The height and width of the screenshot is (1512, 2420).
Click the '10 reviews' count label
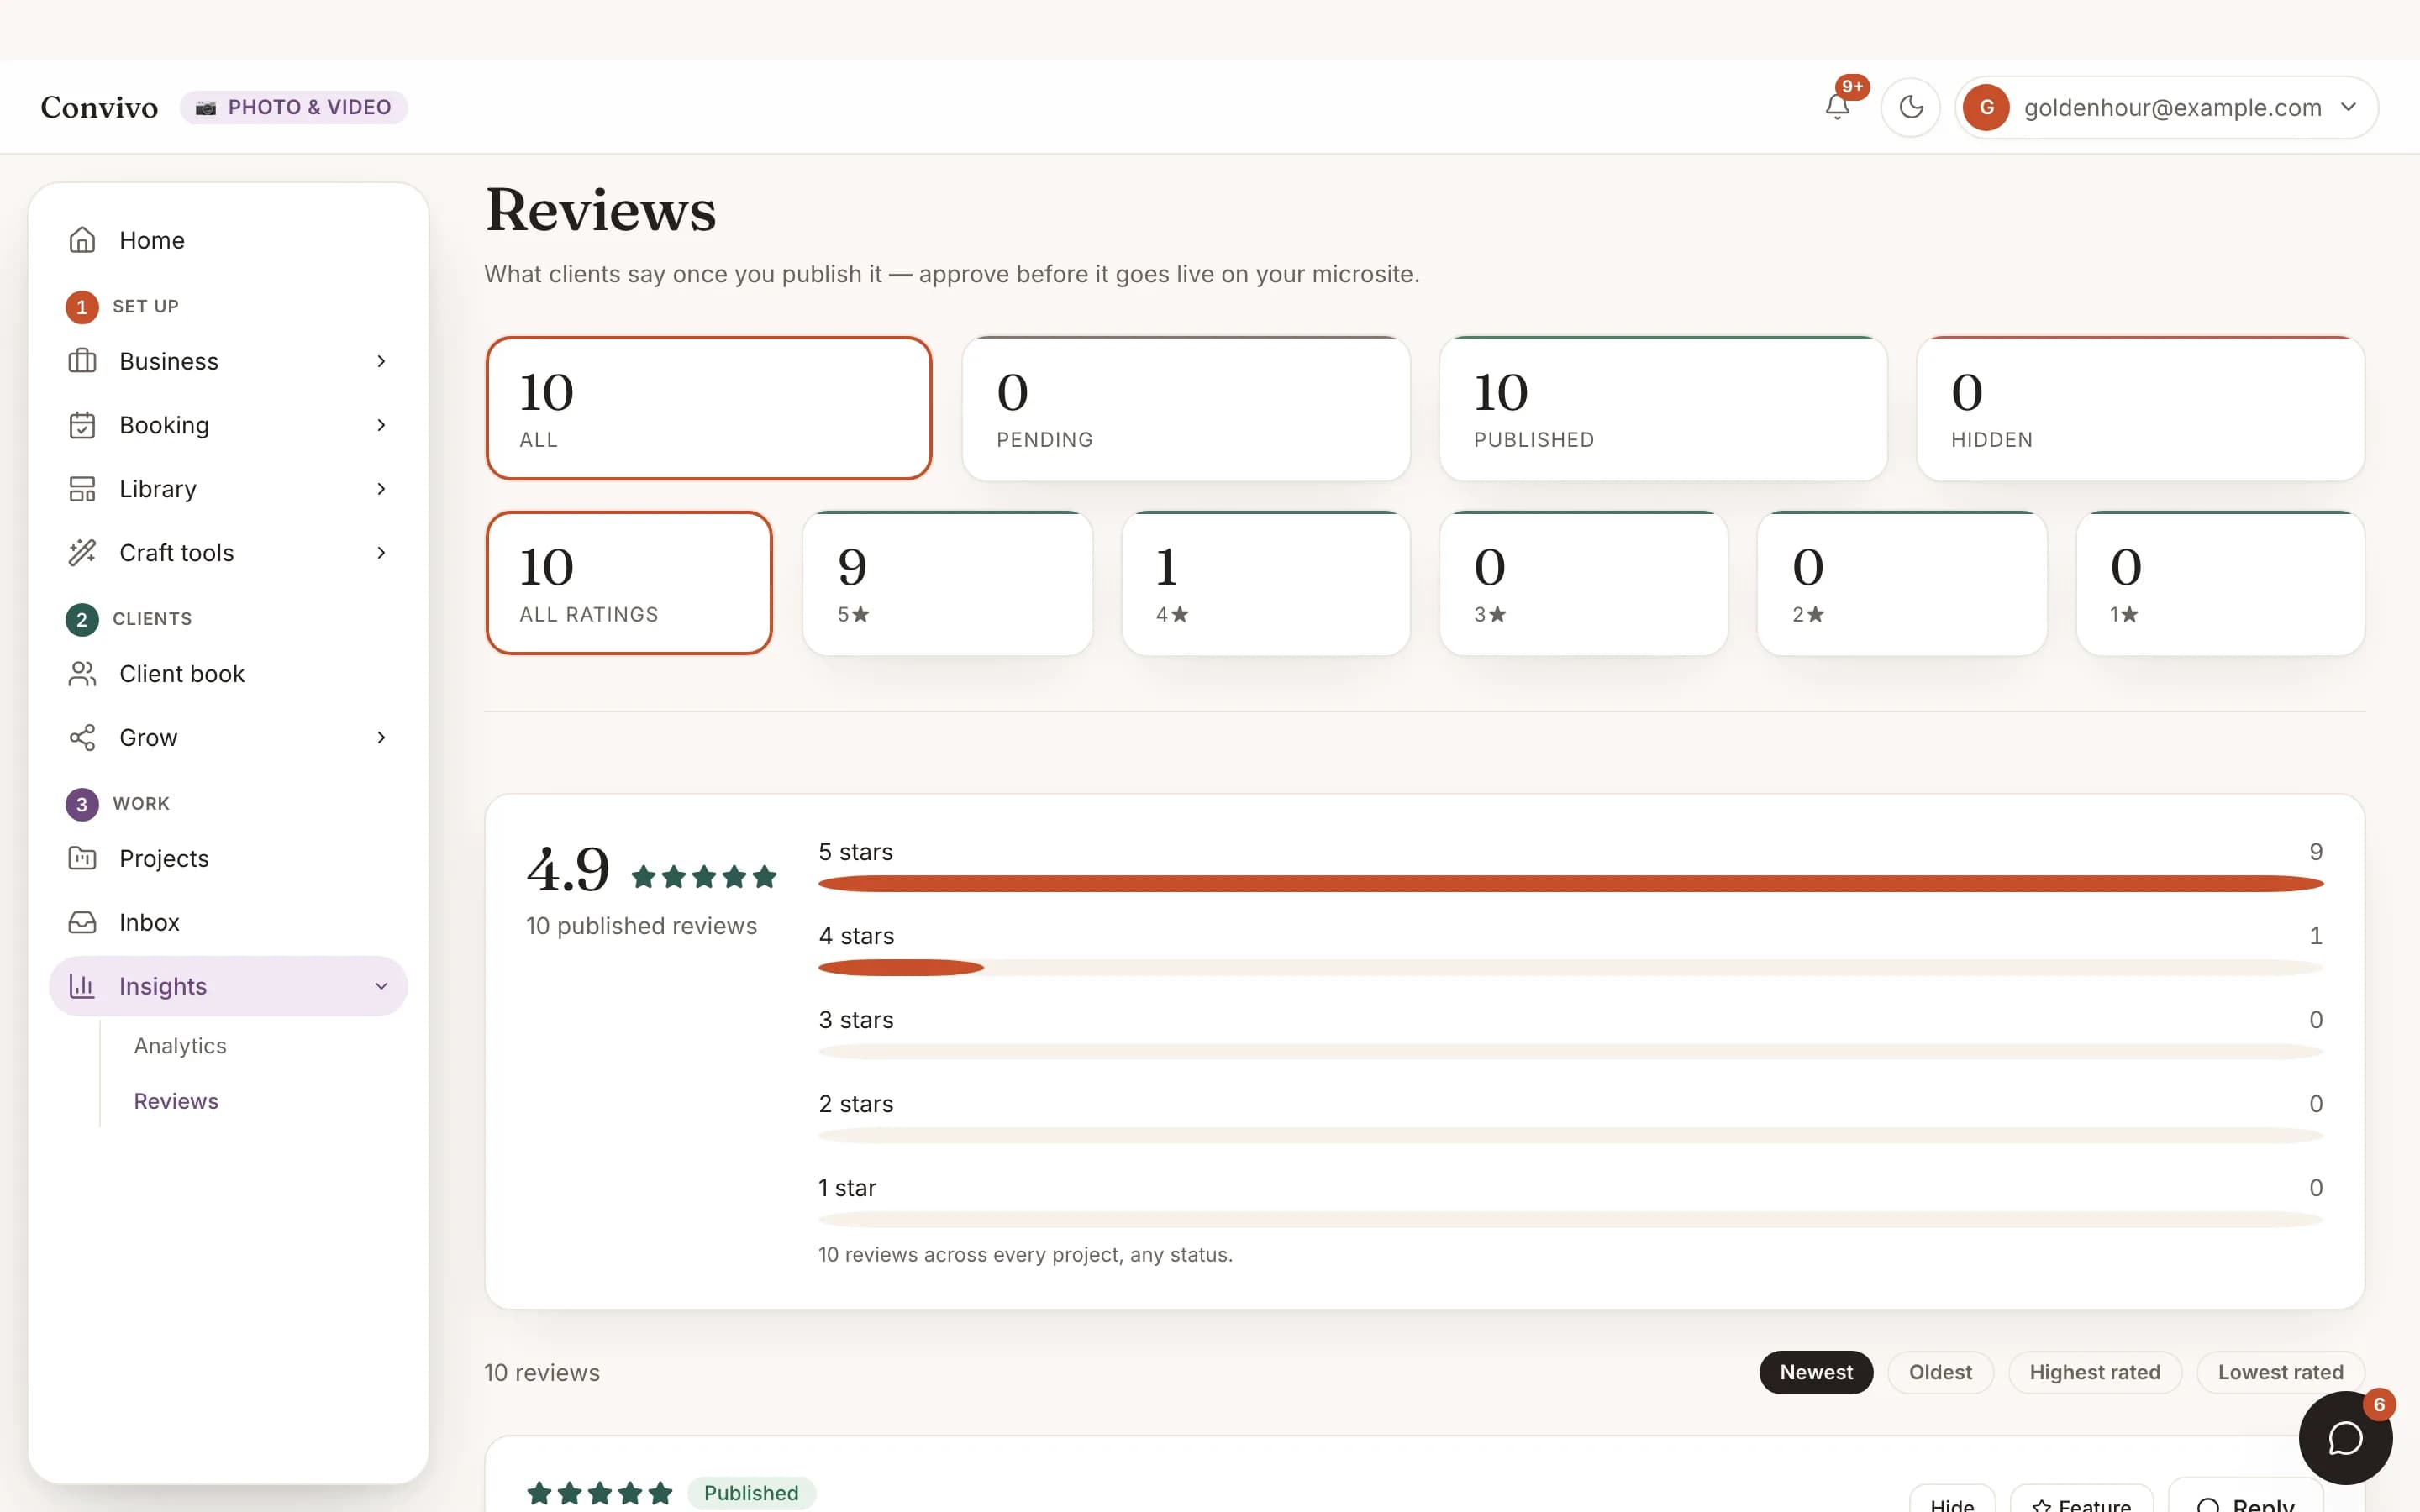click(x=542, y=1373)
